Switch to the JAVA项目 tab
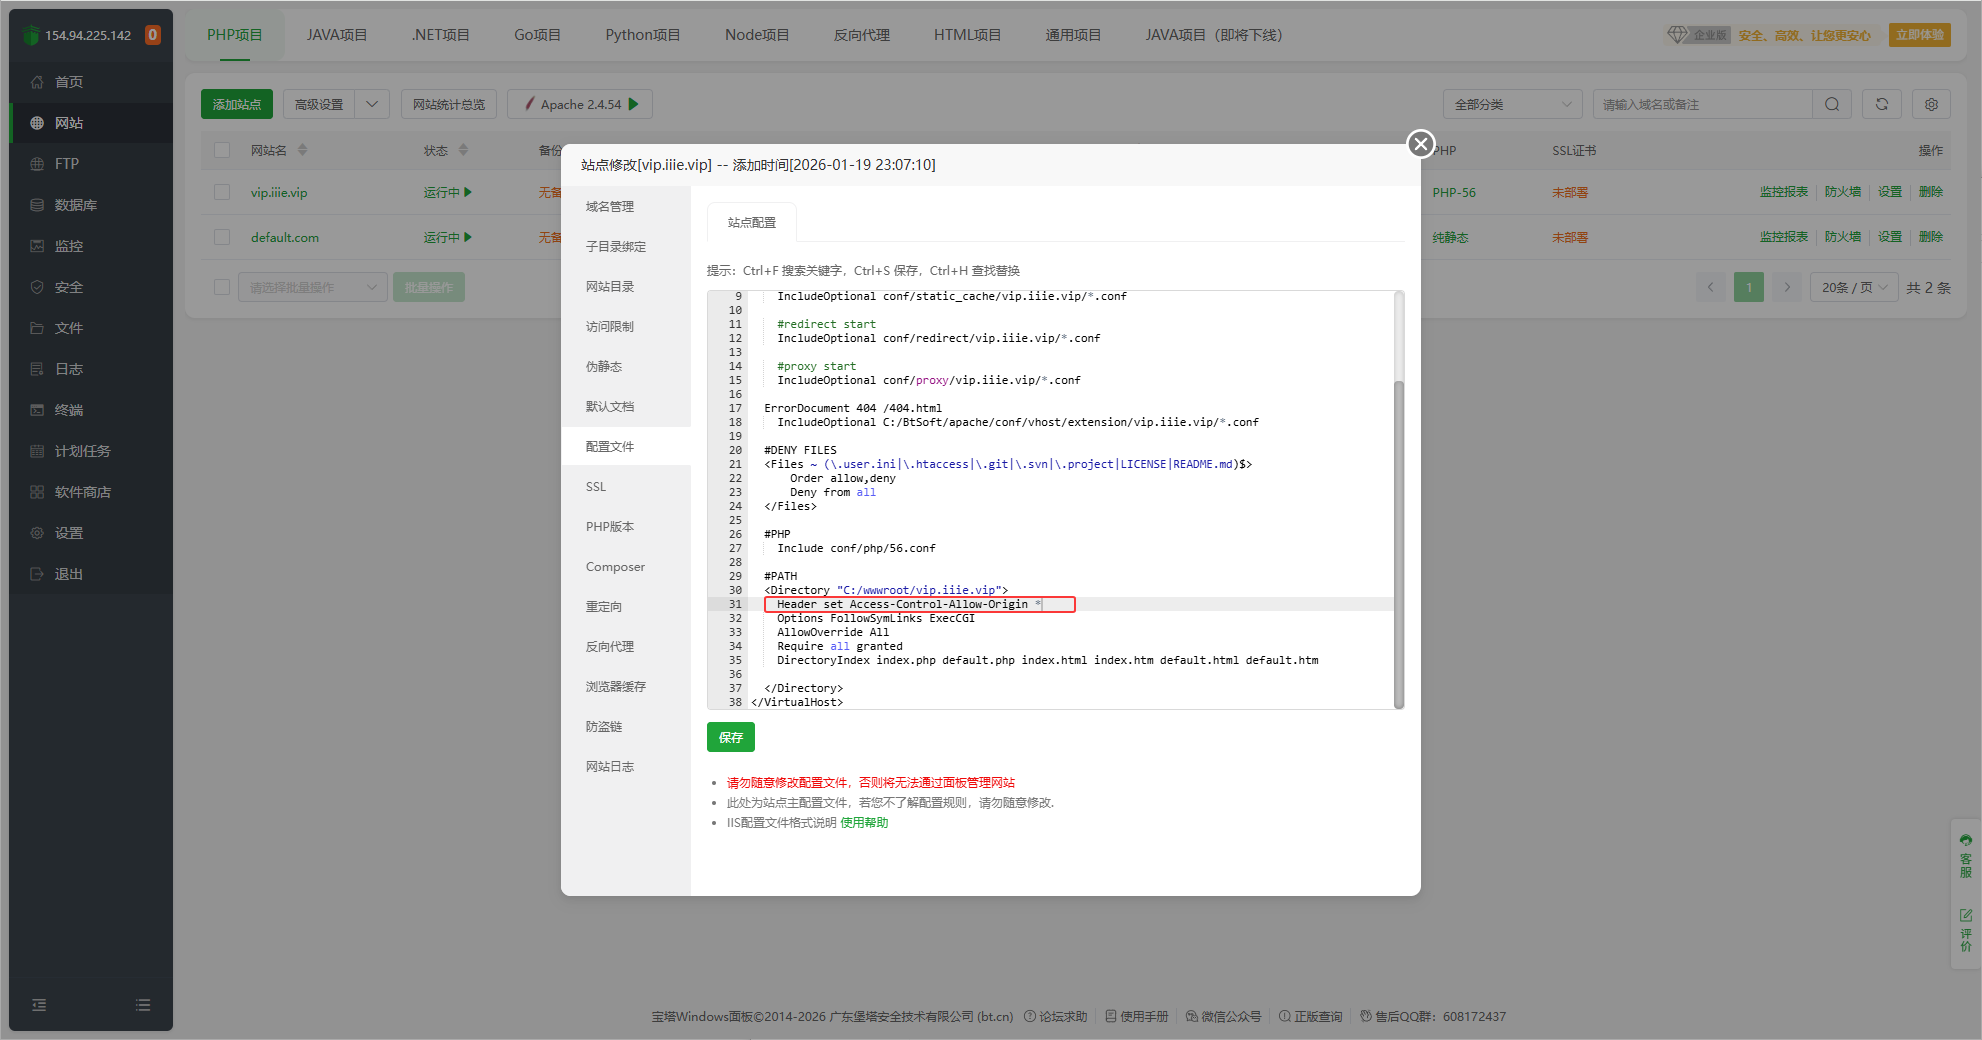This screenshot has width=1982, height=1040. [x=336, y=35]
